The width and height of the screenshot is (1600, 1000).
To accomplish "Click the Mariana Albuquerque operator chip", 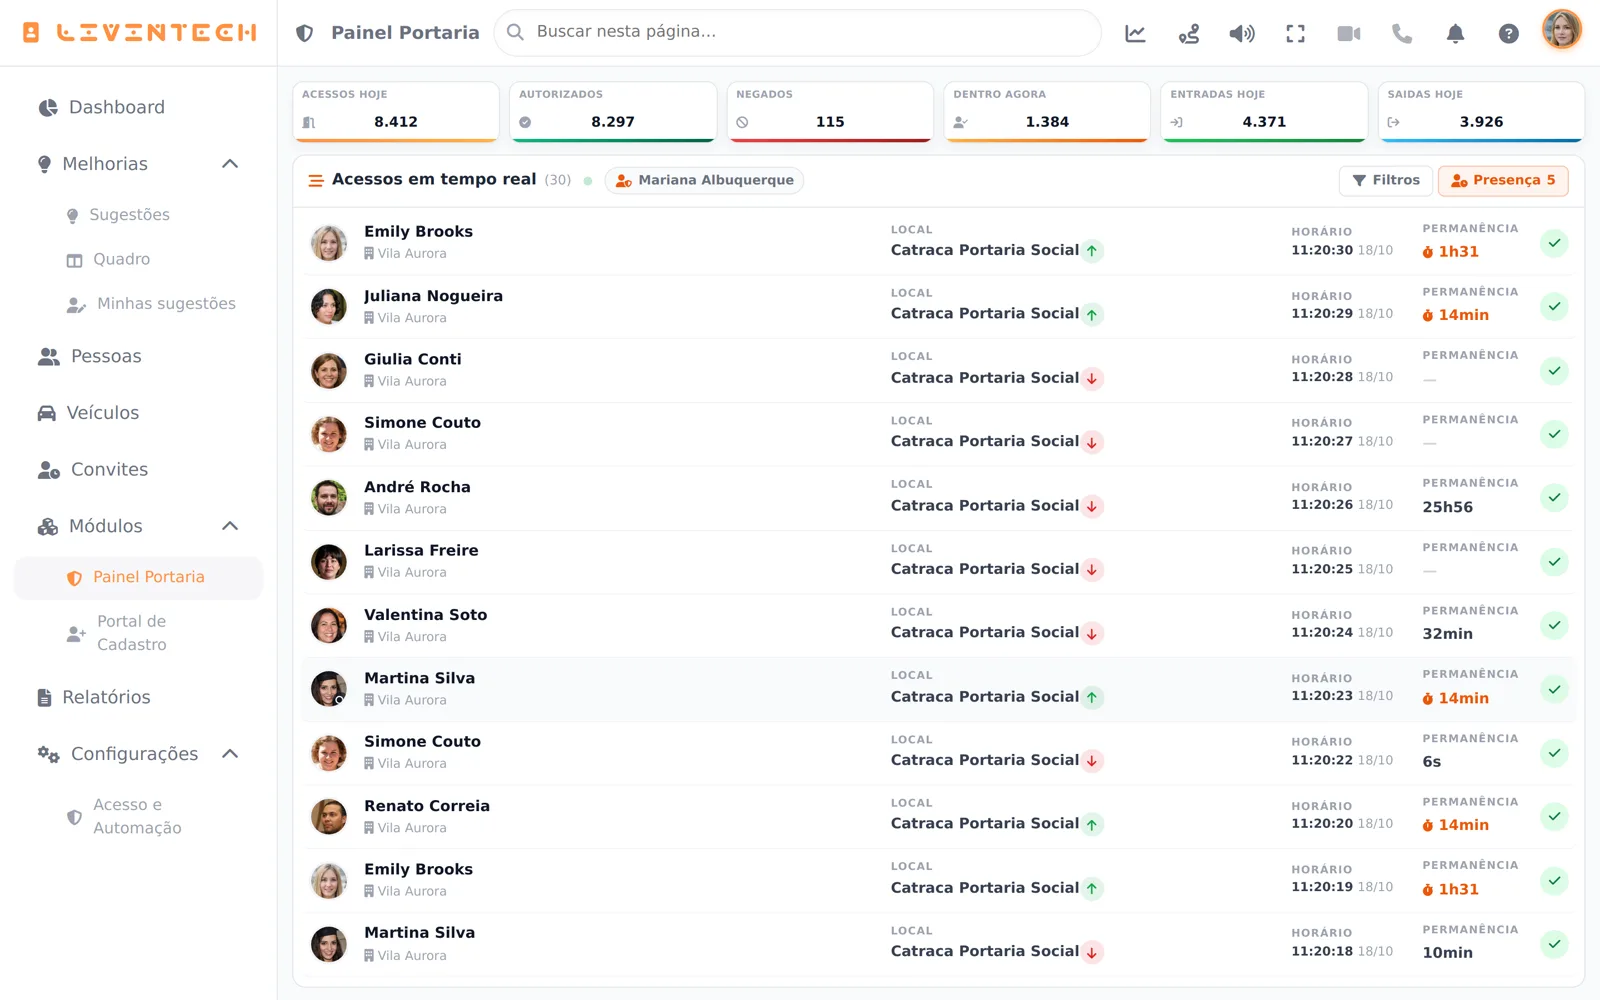I will [704, 180].
